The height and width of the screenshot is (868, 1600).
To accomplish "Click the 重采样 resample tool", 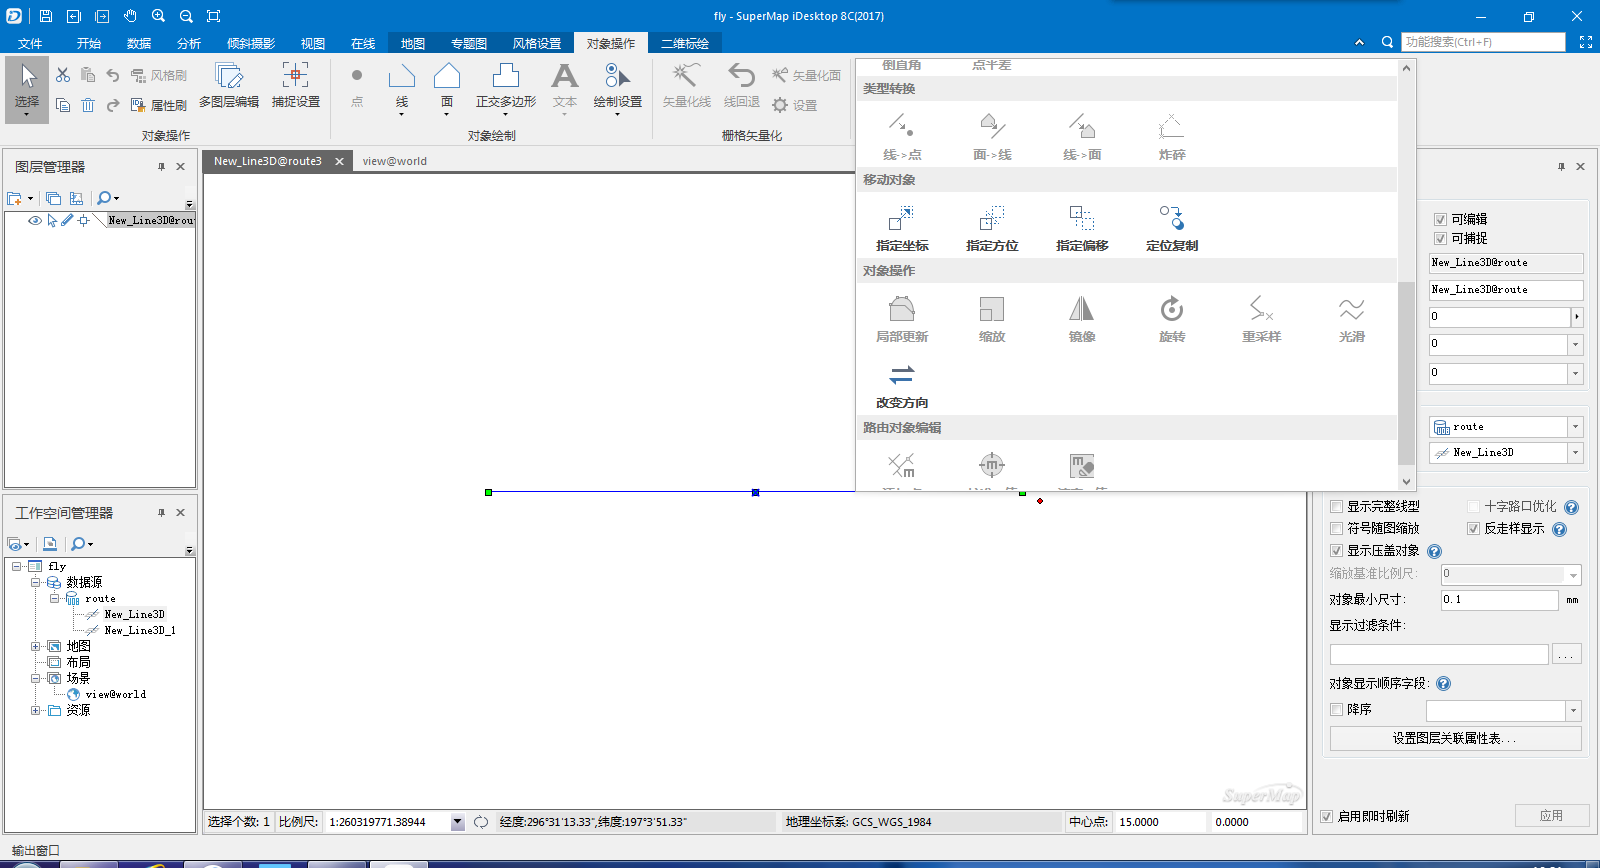I will [1262, 319].
